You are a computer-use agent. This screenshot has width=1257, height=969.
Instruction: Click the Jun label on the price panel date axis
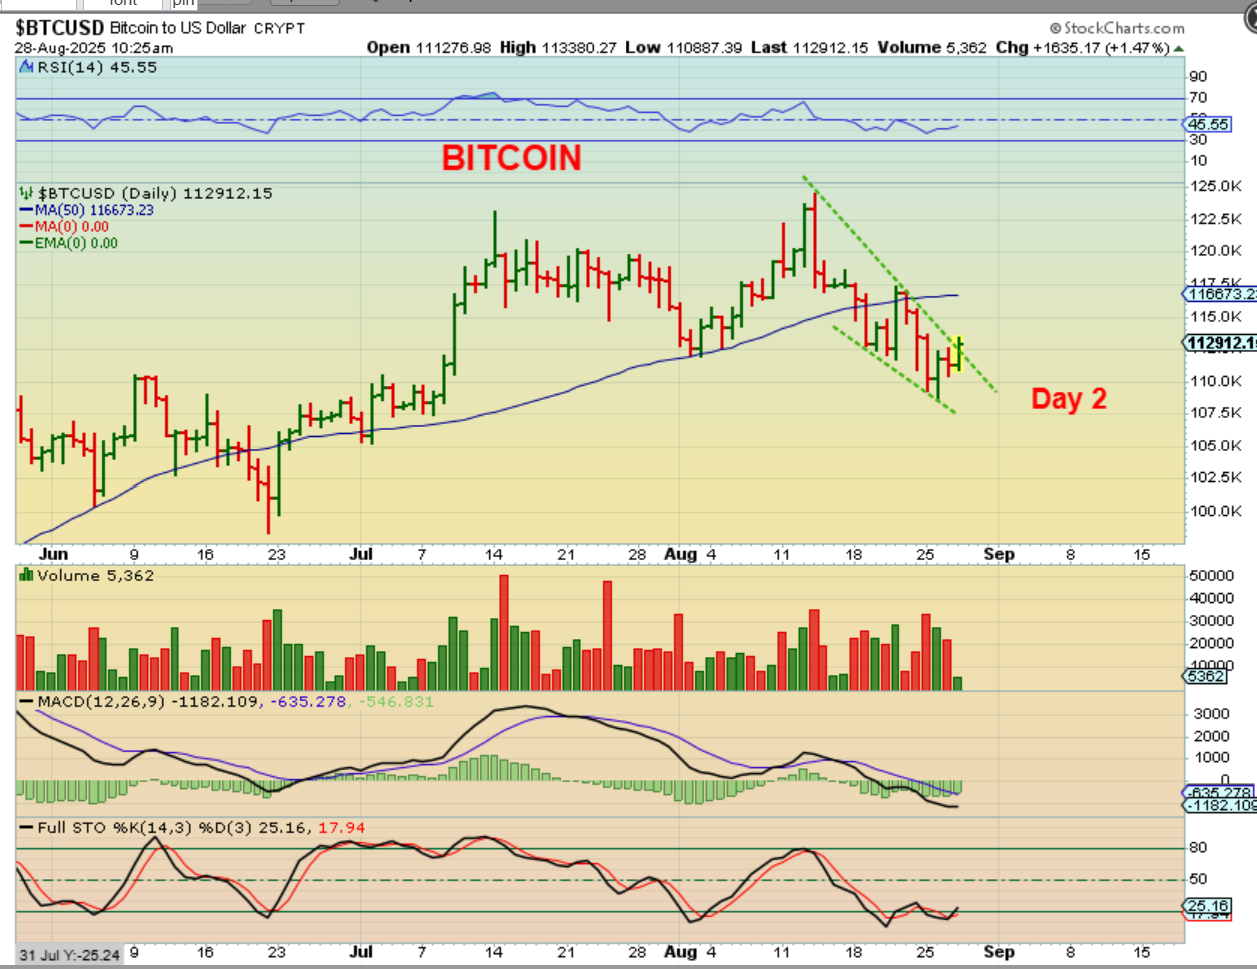pos(53,553)
